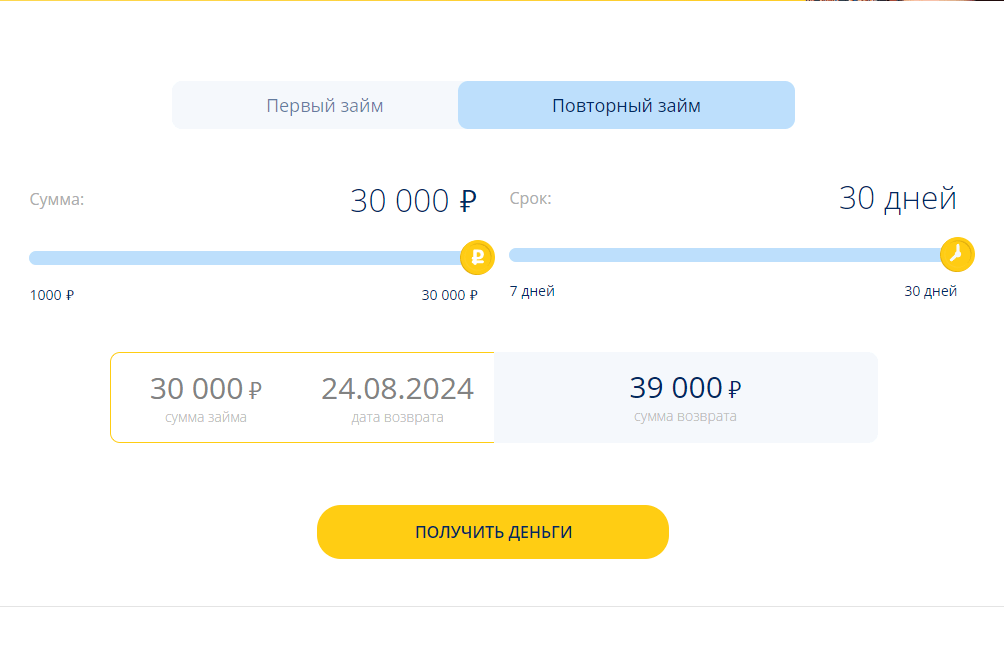Switch to Первый займ tab

coord(325,105)
